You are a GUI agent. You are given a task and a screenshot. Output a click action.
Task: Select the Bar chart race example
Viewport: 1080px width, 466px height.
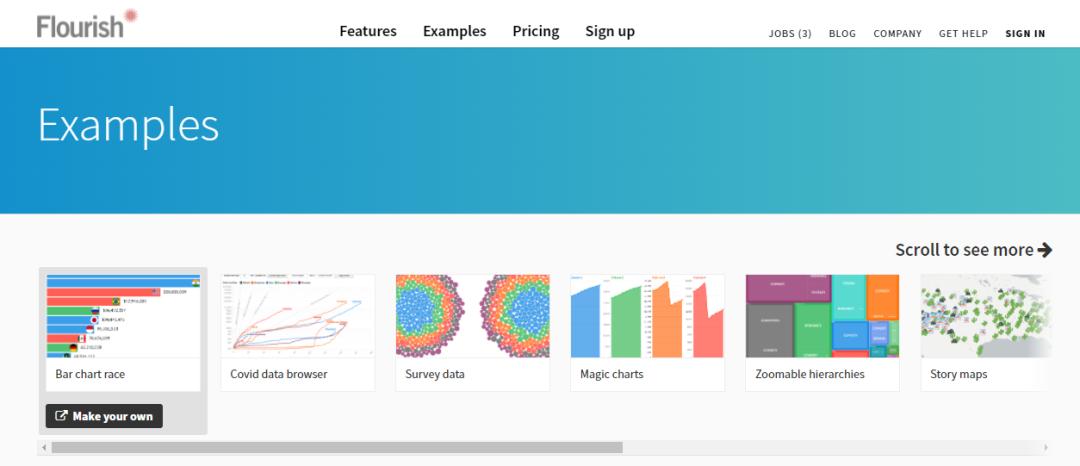point(123,332)
